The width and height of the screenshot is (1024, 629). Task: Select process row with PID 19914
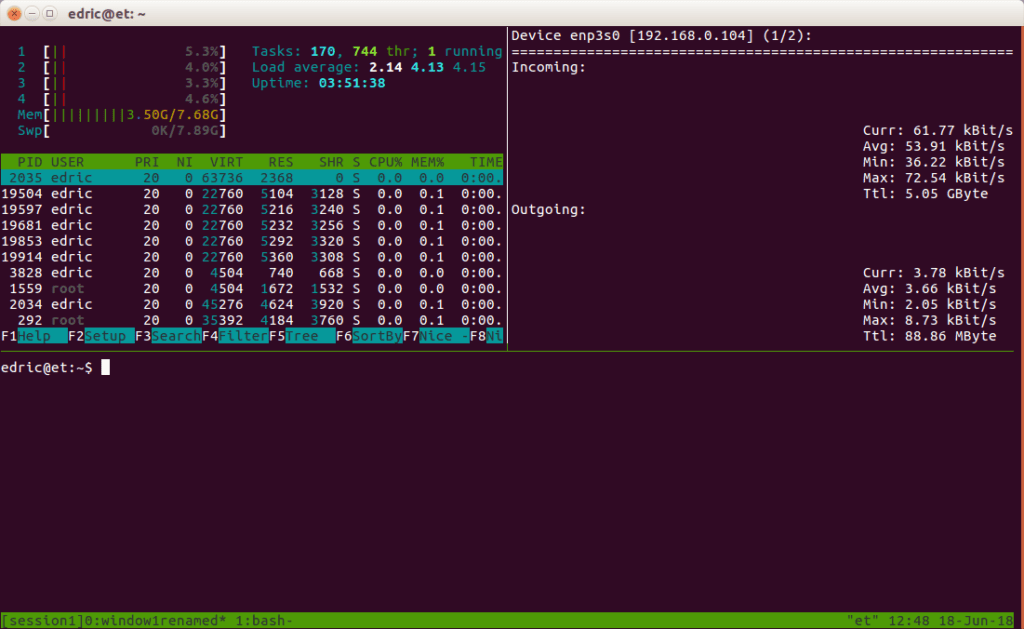(252, 257)
